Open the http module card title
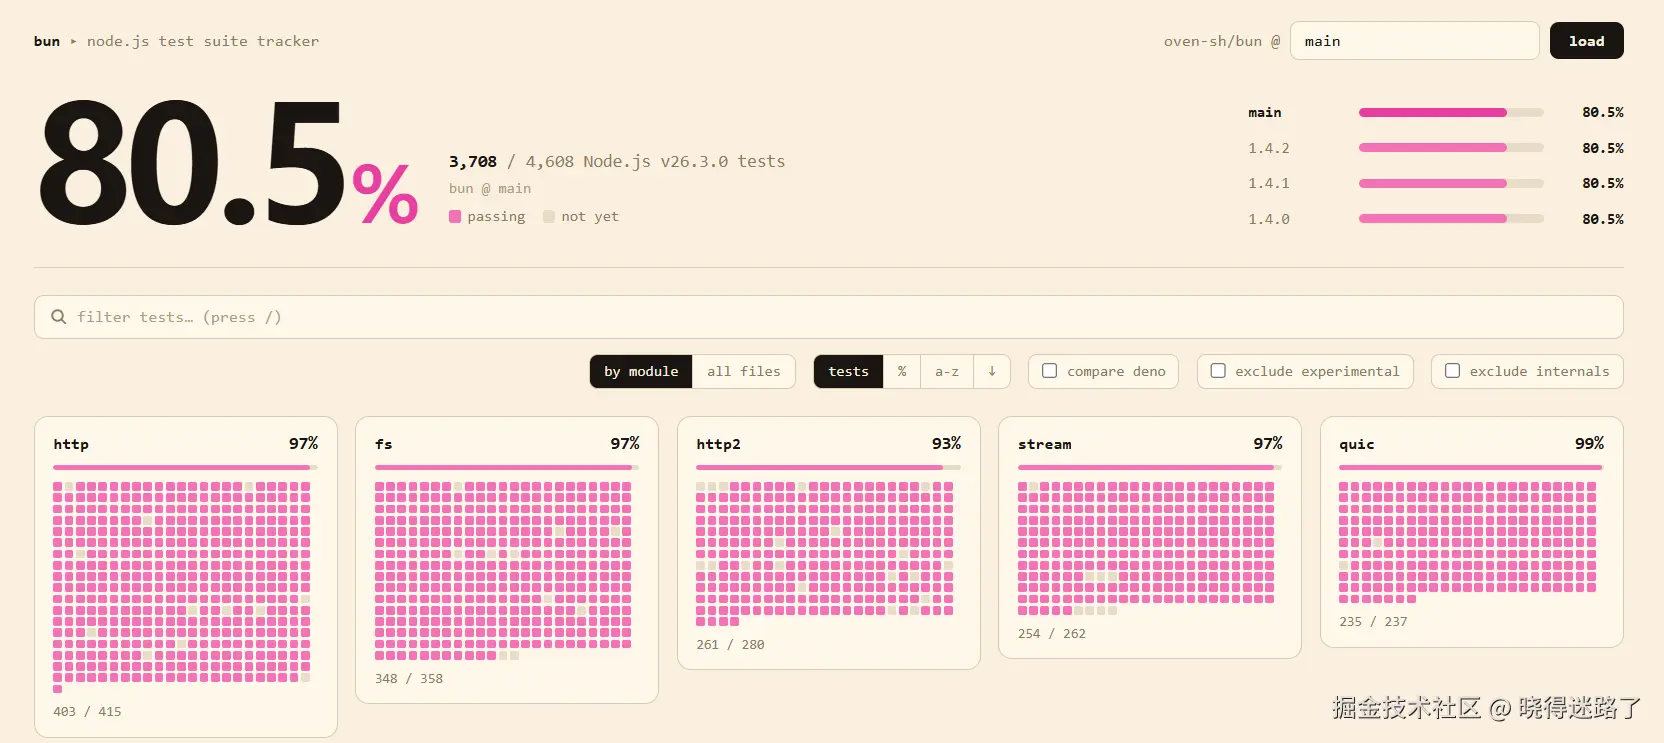This screenshot has height=743, width=1664. point(71,444)
